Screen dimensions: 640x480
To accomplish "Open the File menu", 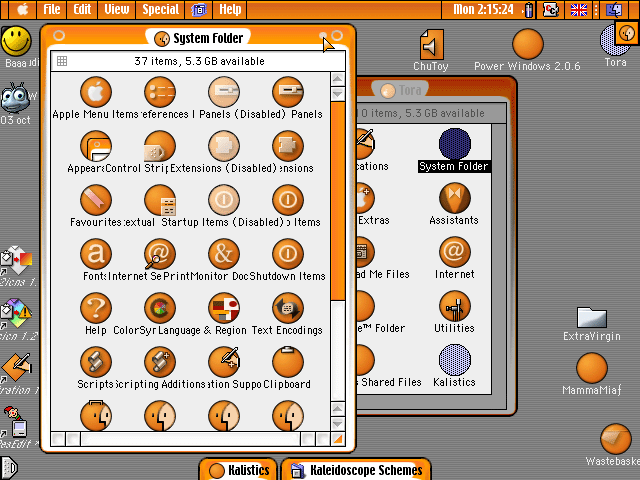I will 52,9.
